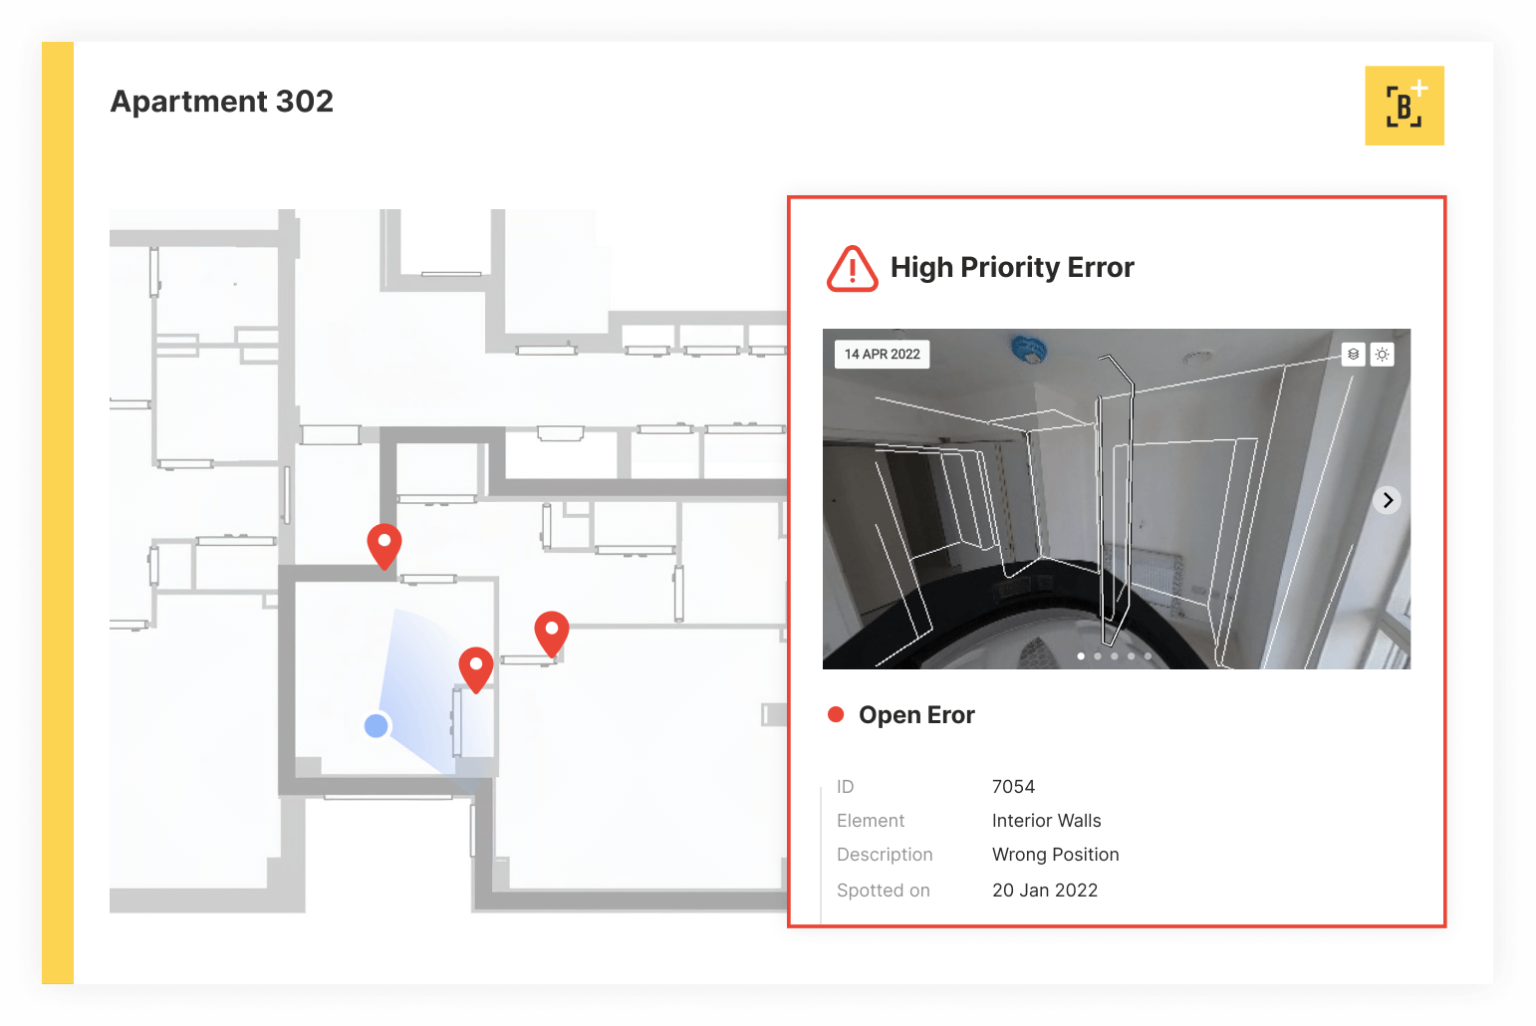The height and width of the screenshot is (1026, 1536).
Task: Select the rightmost red map pin
Action: [552, 631]
